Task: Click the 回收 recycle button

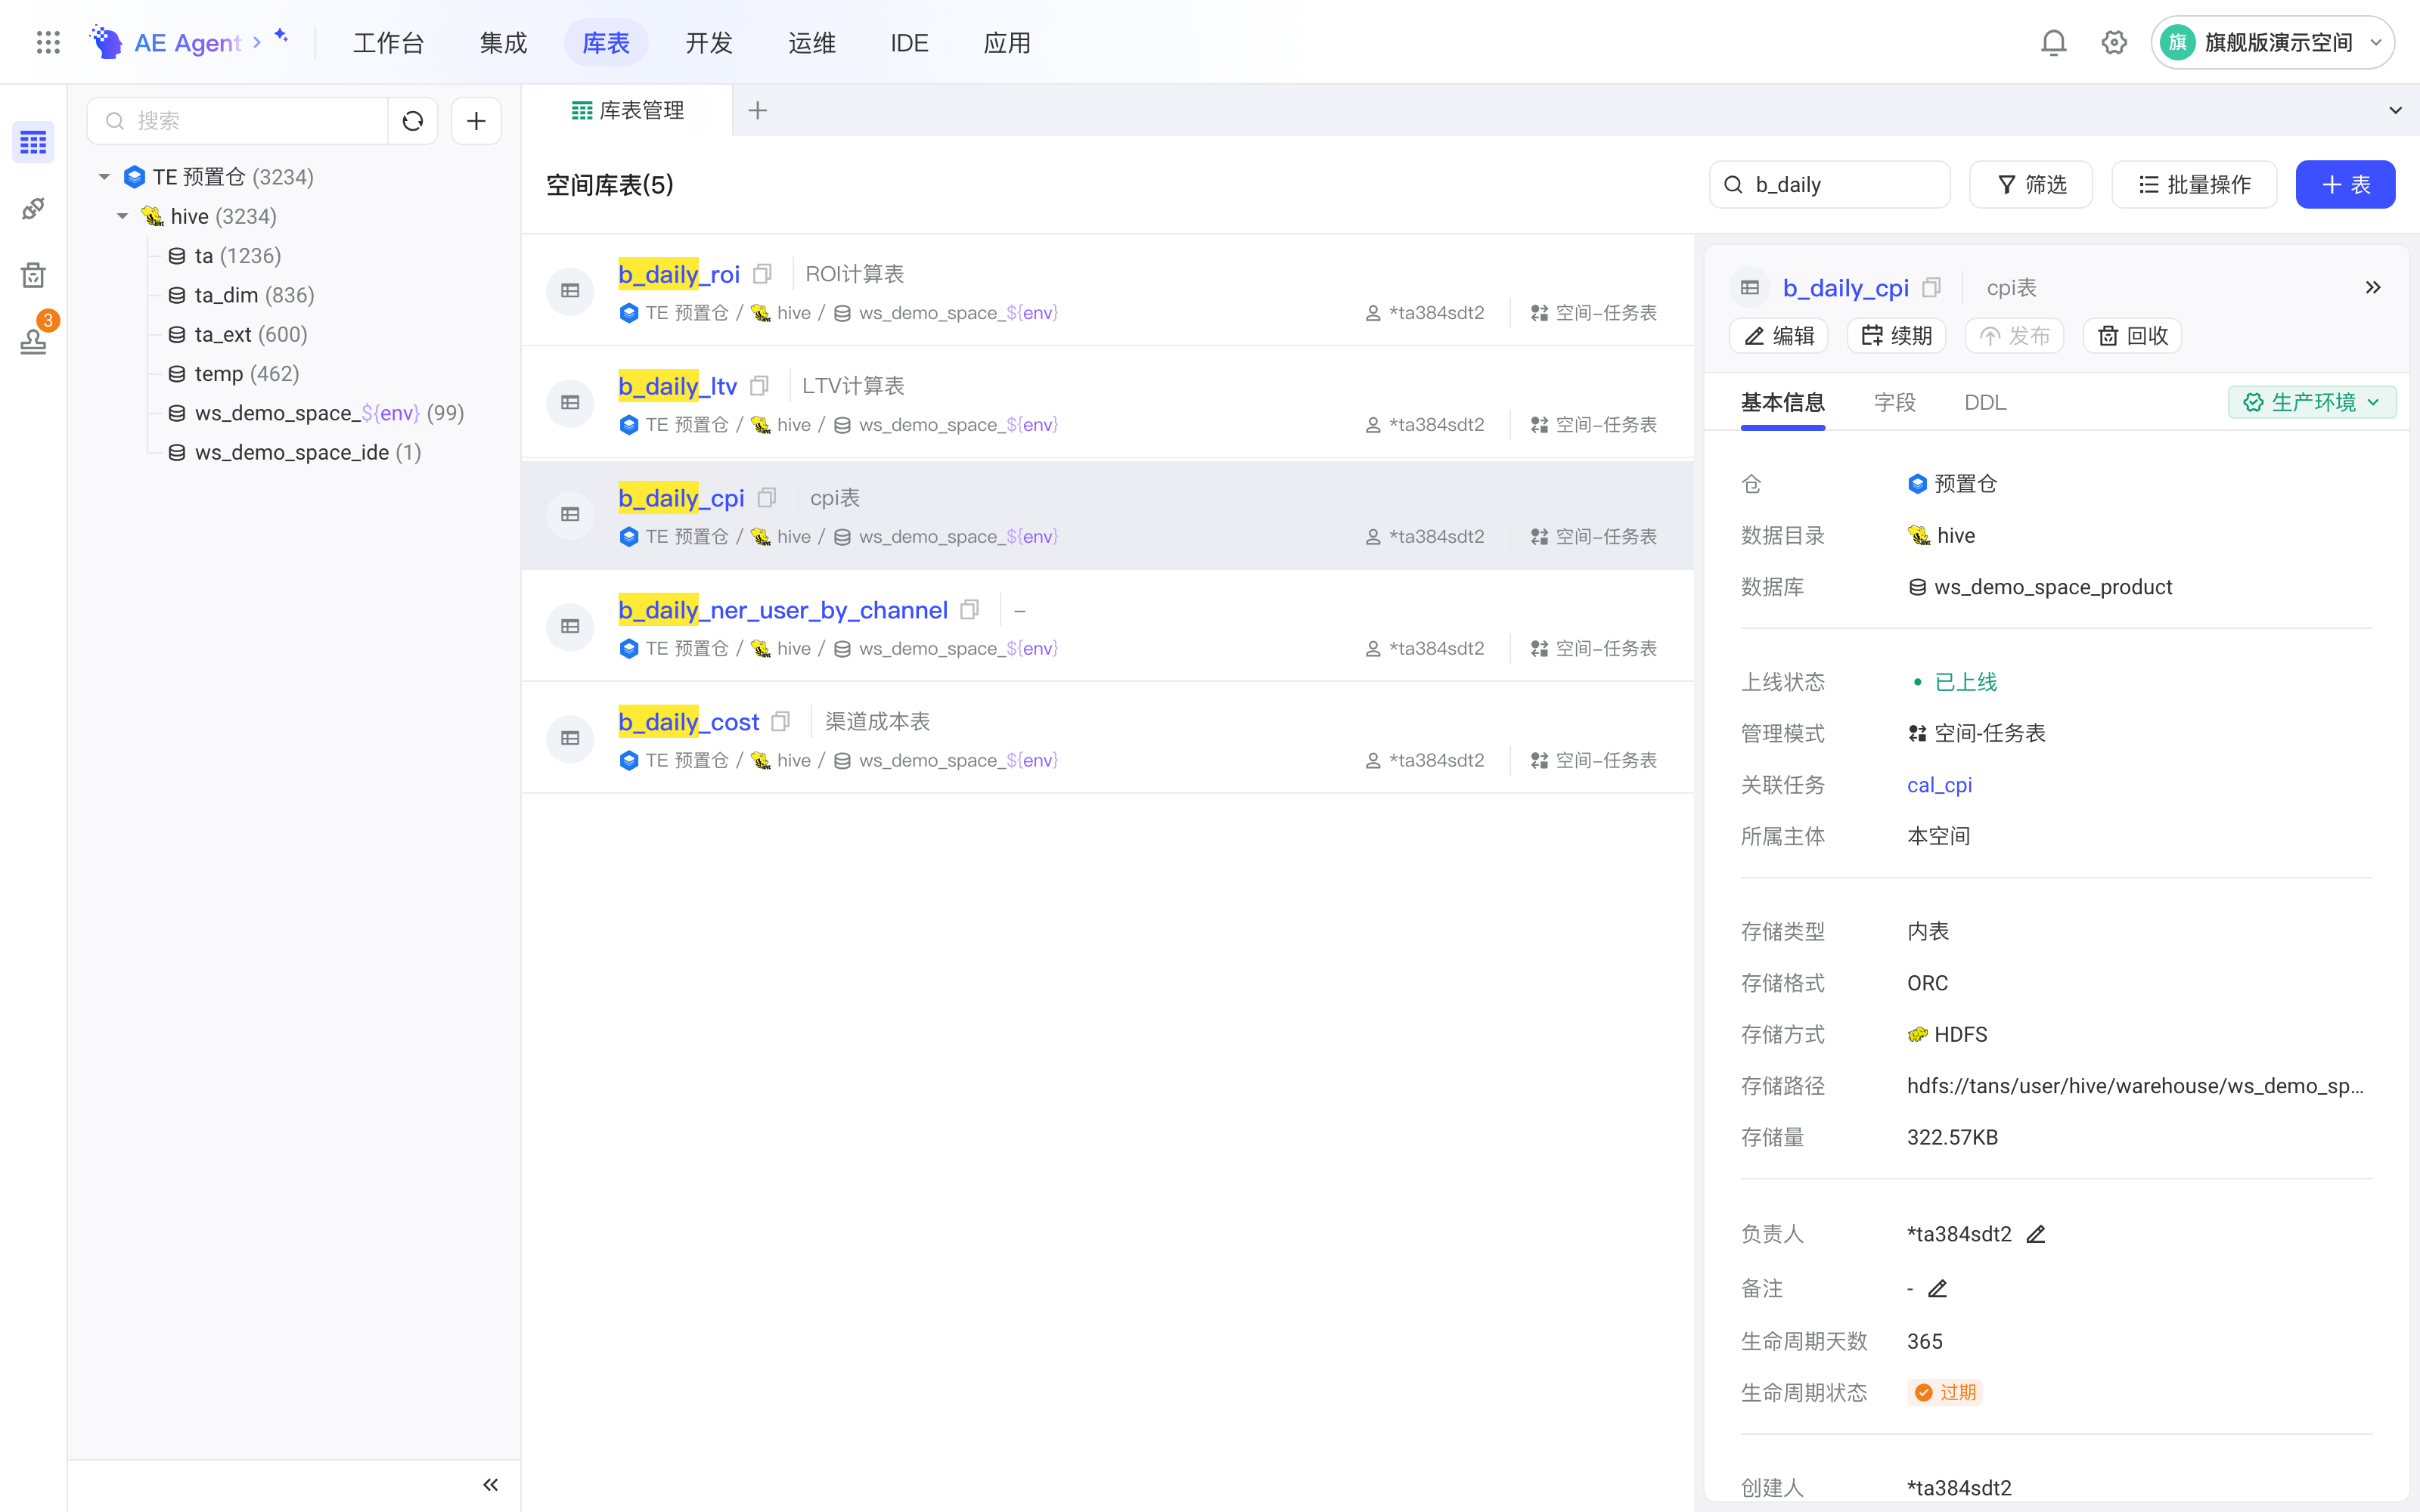Action: click(x=2132, y=336)
